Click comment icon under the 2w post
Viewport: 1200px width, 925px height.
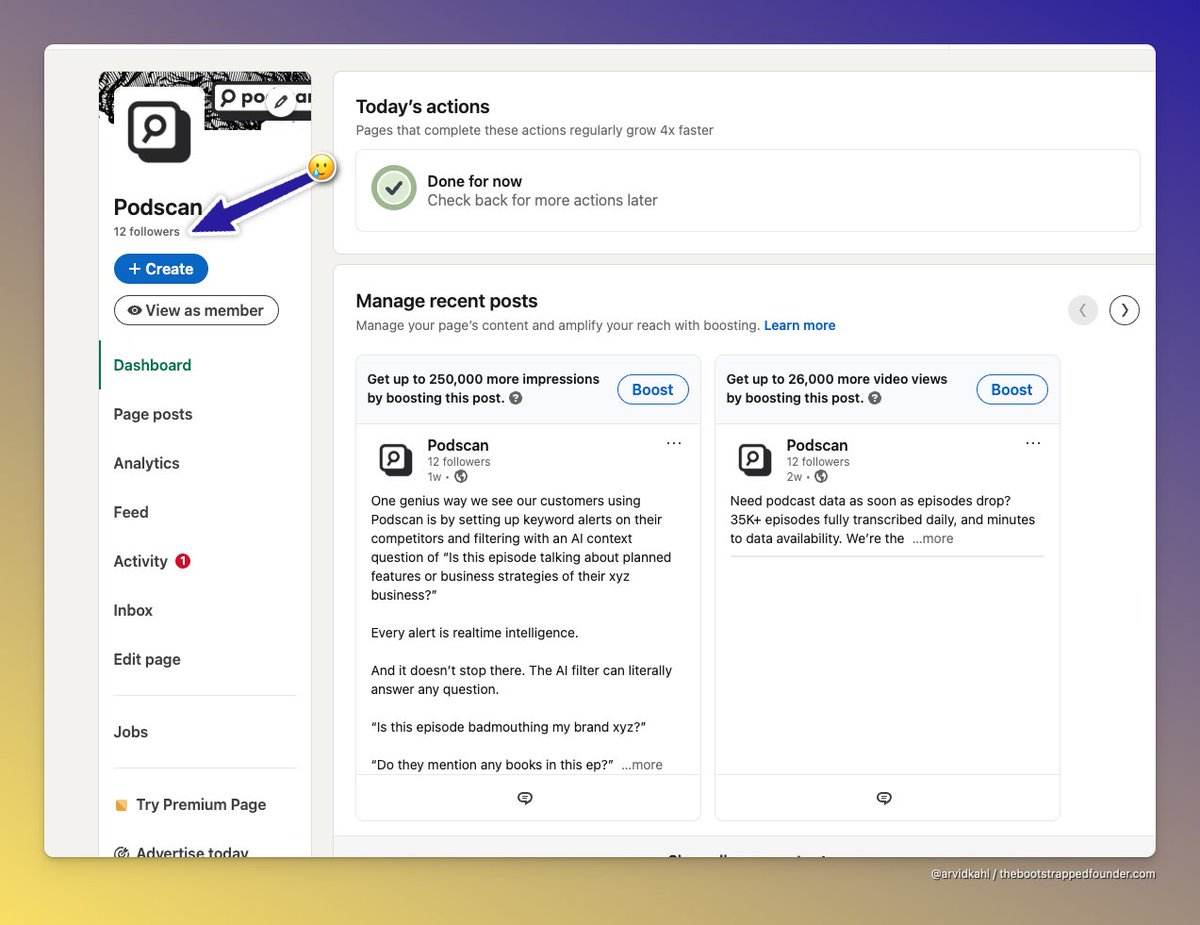click(x=884, y=798)
